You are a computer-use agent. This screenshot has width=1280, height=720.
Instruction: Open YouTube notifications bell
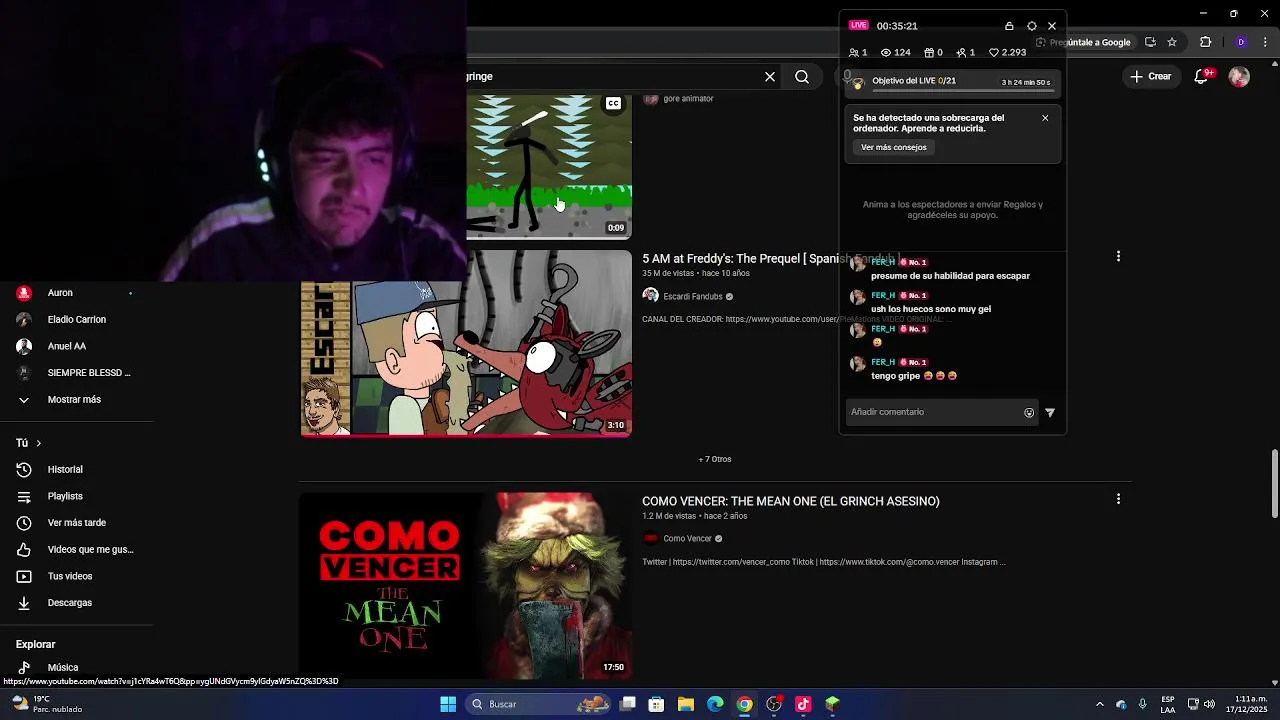click(1202, 76)
